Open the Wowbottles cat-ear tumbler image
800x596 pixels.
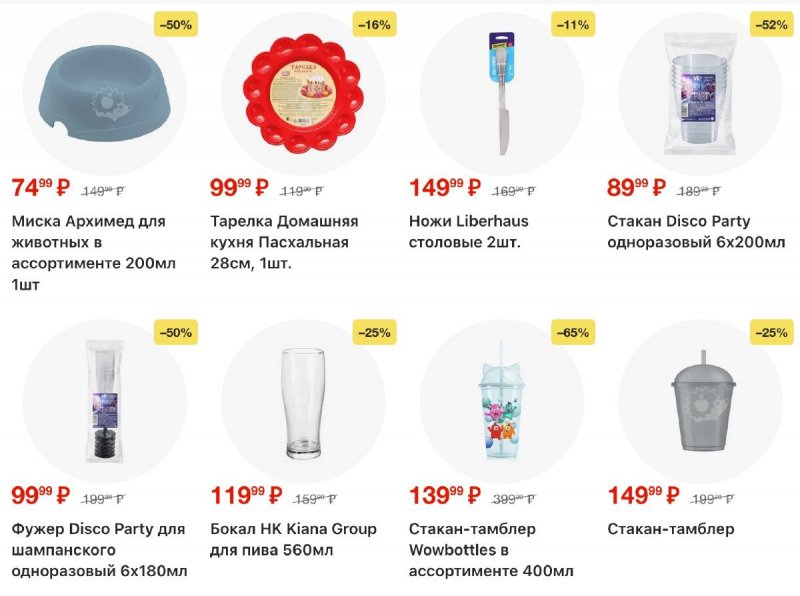501,402
